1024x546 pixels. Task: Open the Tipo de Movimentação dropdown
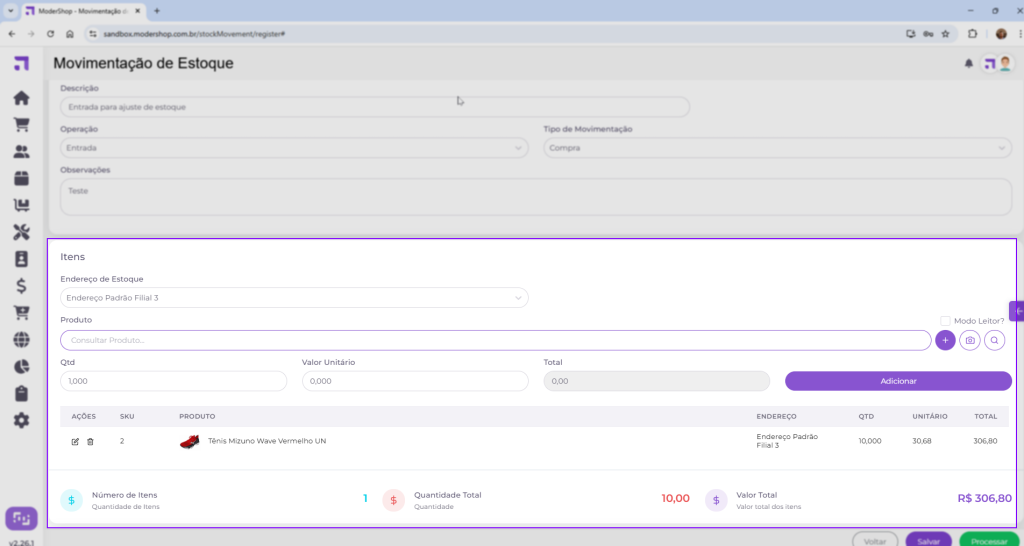(777, 148)
